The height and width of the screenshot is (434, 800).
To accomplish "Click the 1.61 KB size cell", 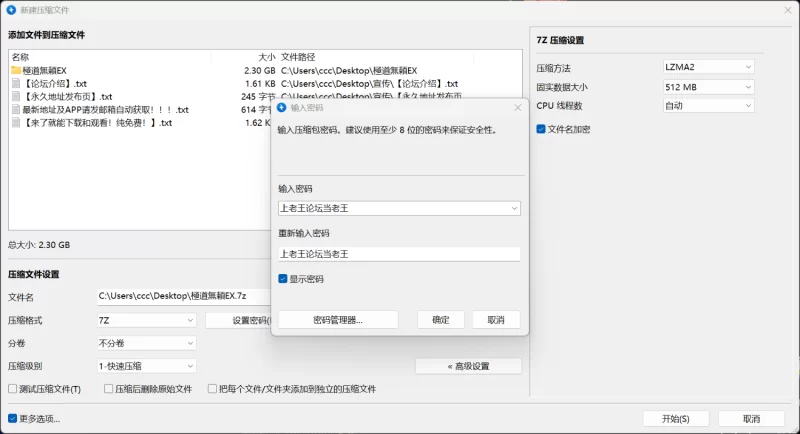I will pos(261,83).
